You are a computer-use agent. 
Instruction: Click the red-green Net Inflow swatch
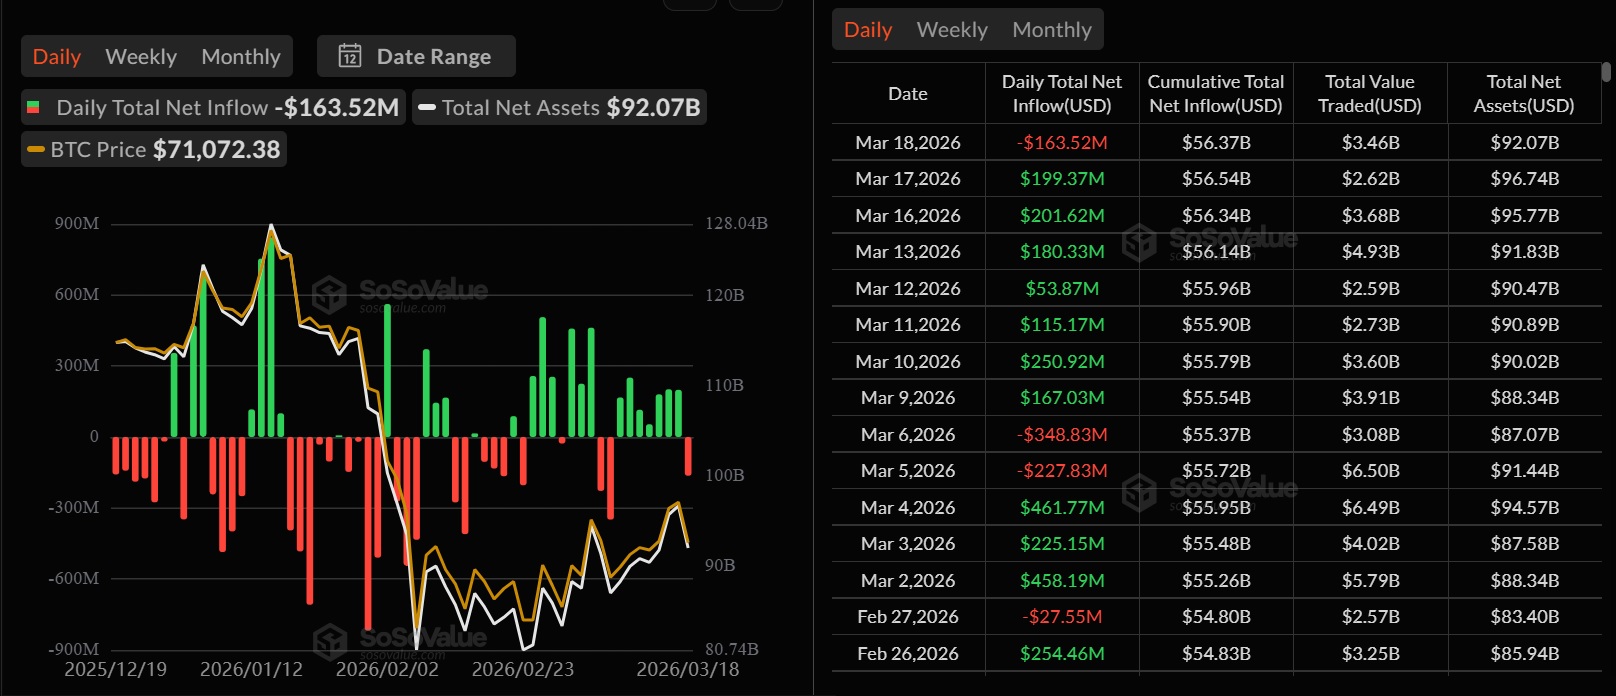[33, 107]
